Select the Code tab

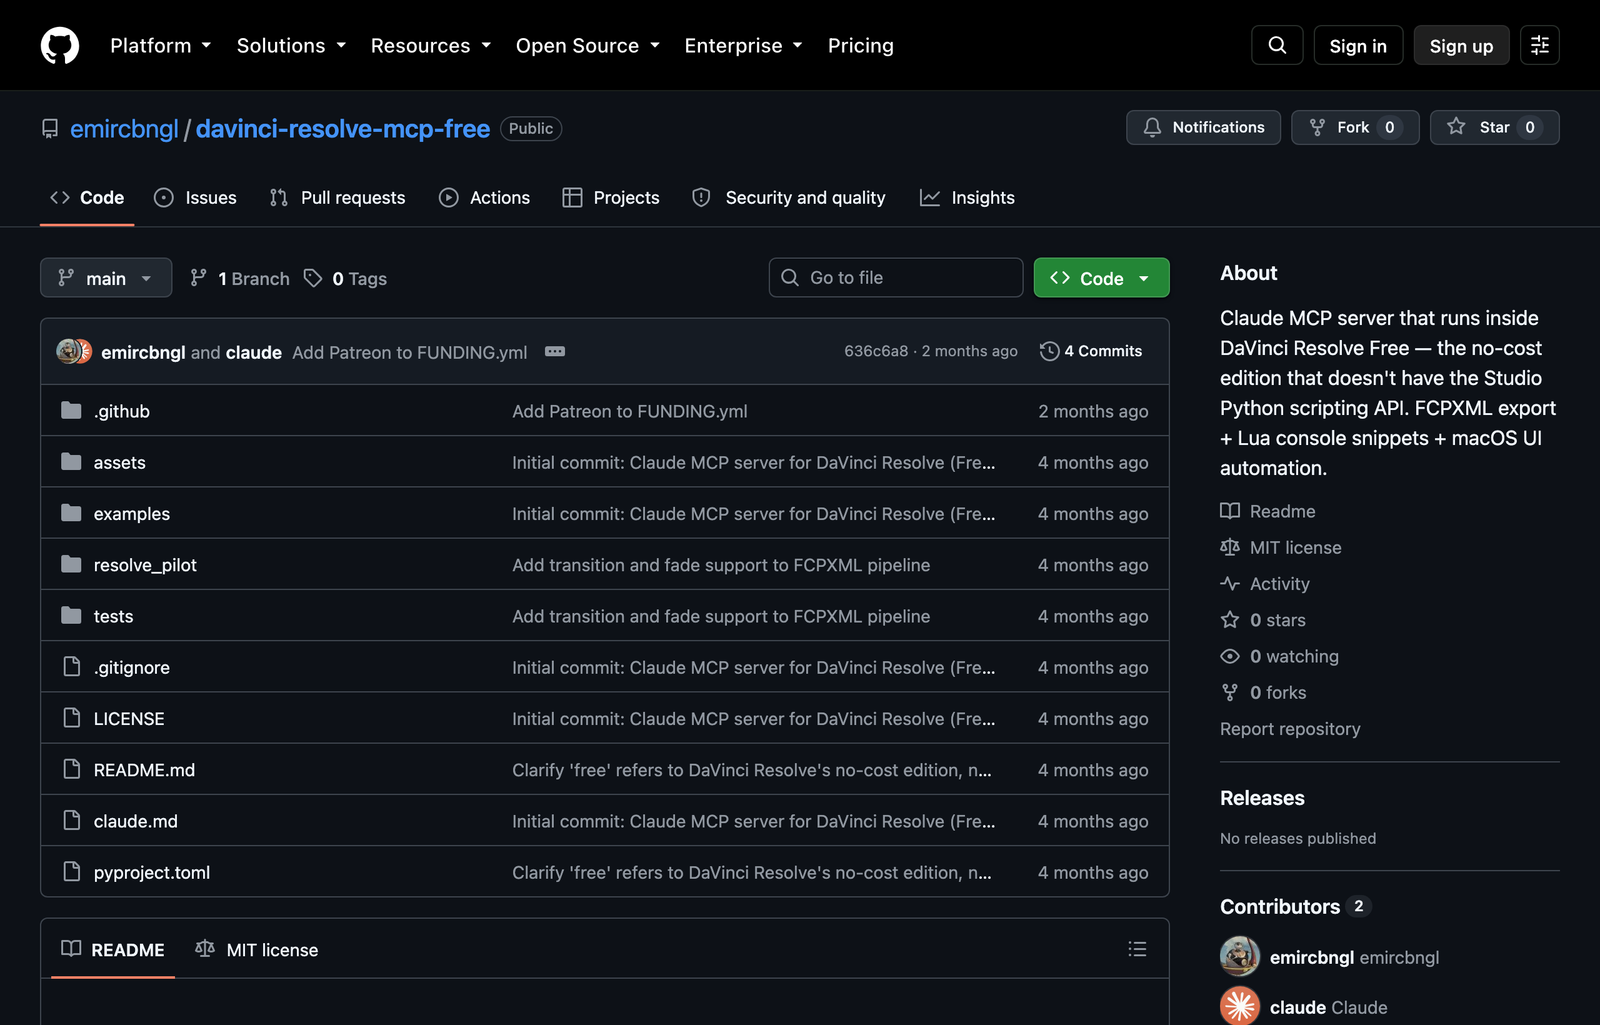coord(87,198)
